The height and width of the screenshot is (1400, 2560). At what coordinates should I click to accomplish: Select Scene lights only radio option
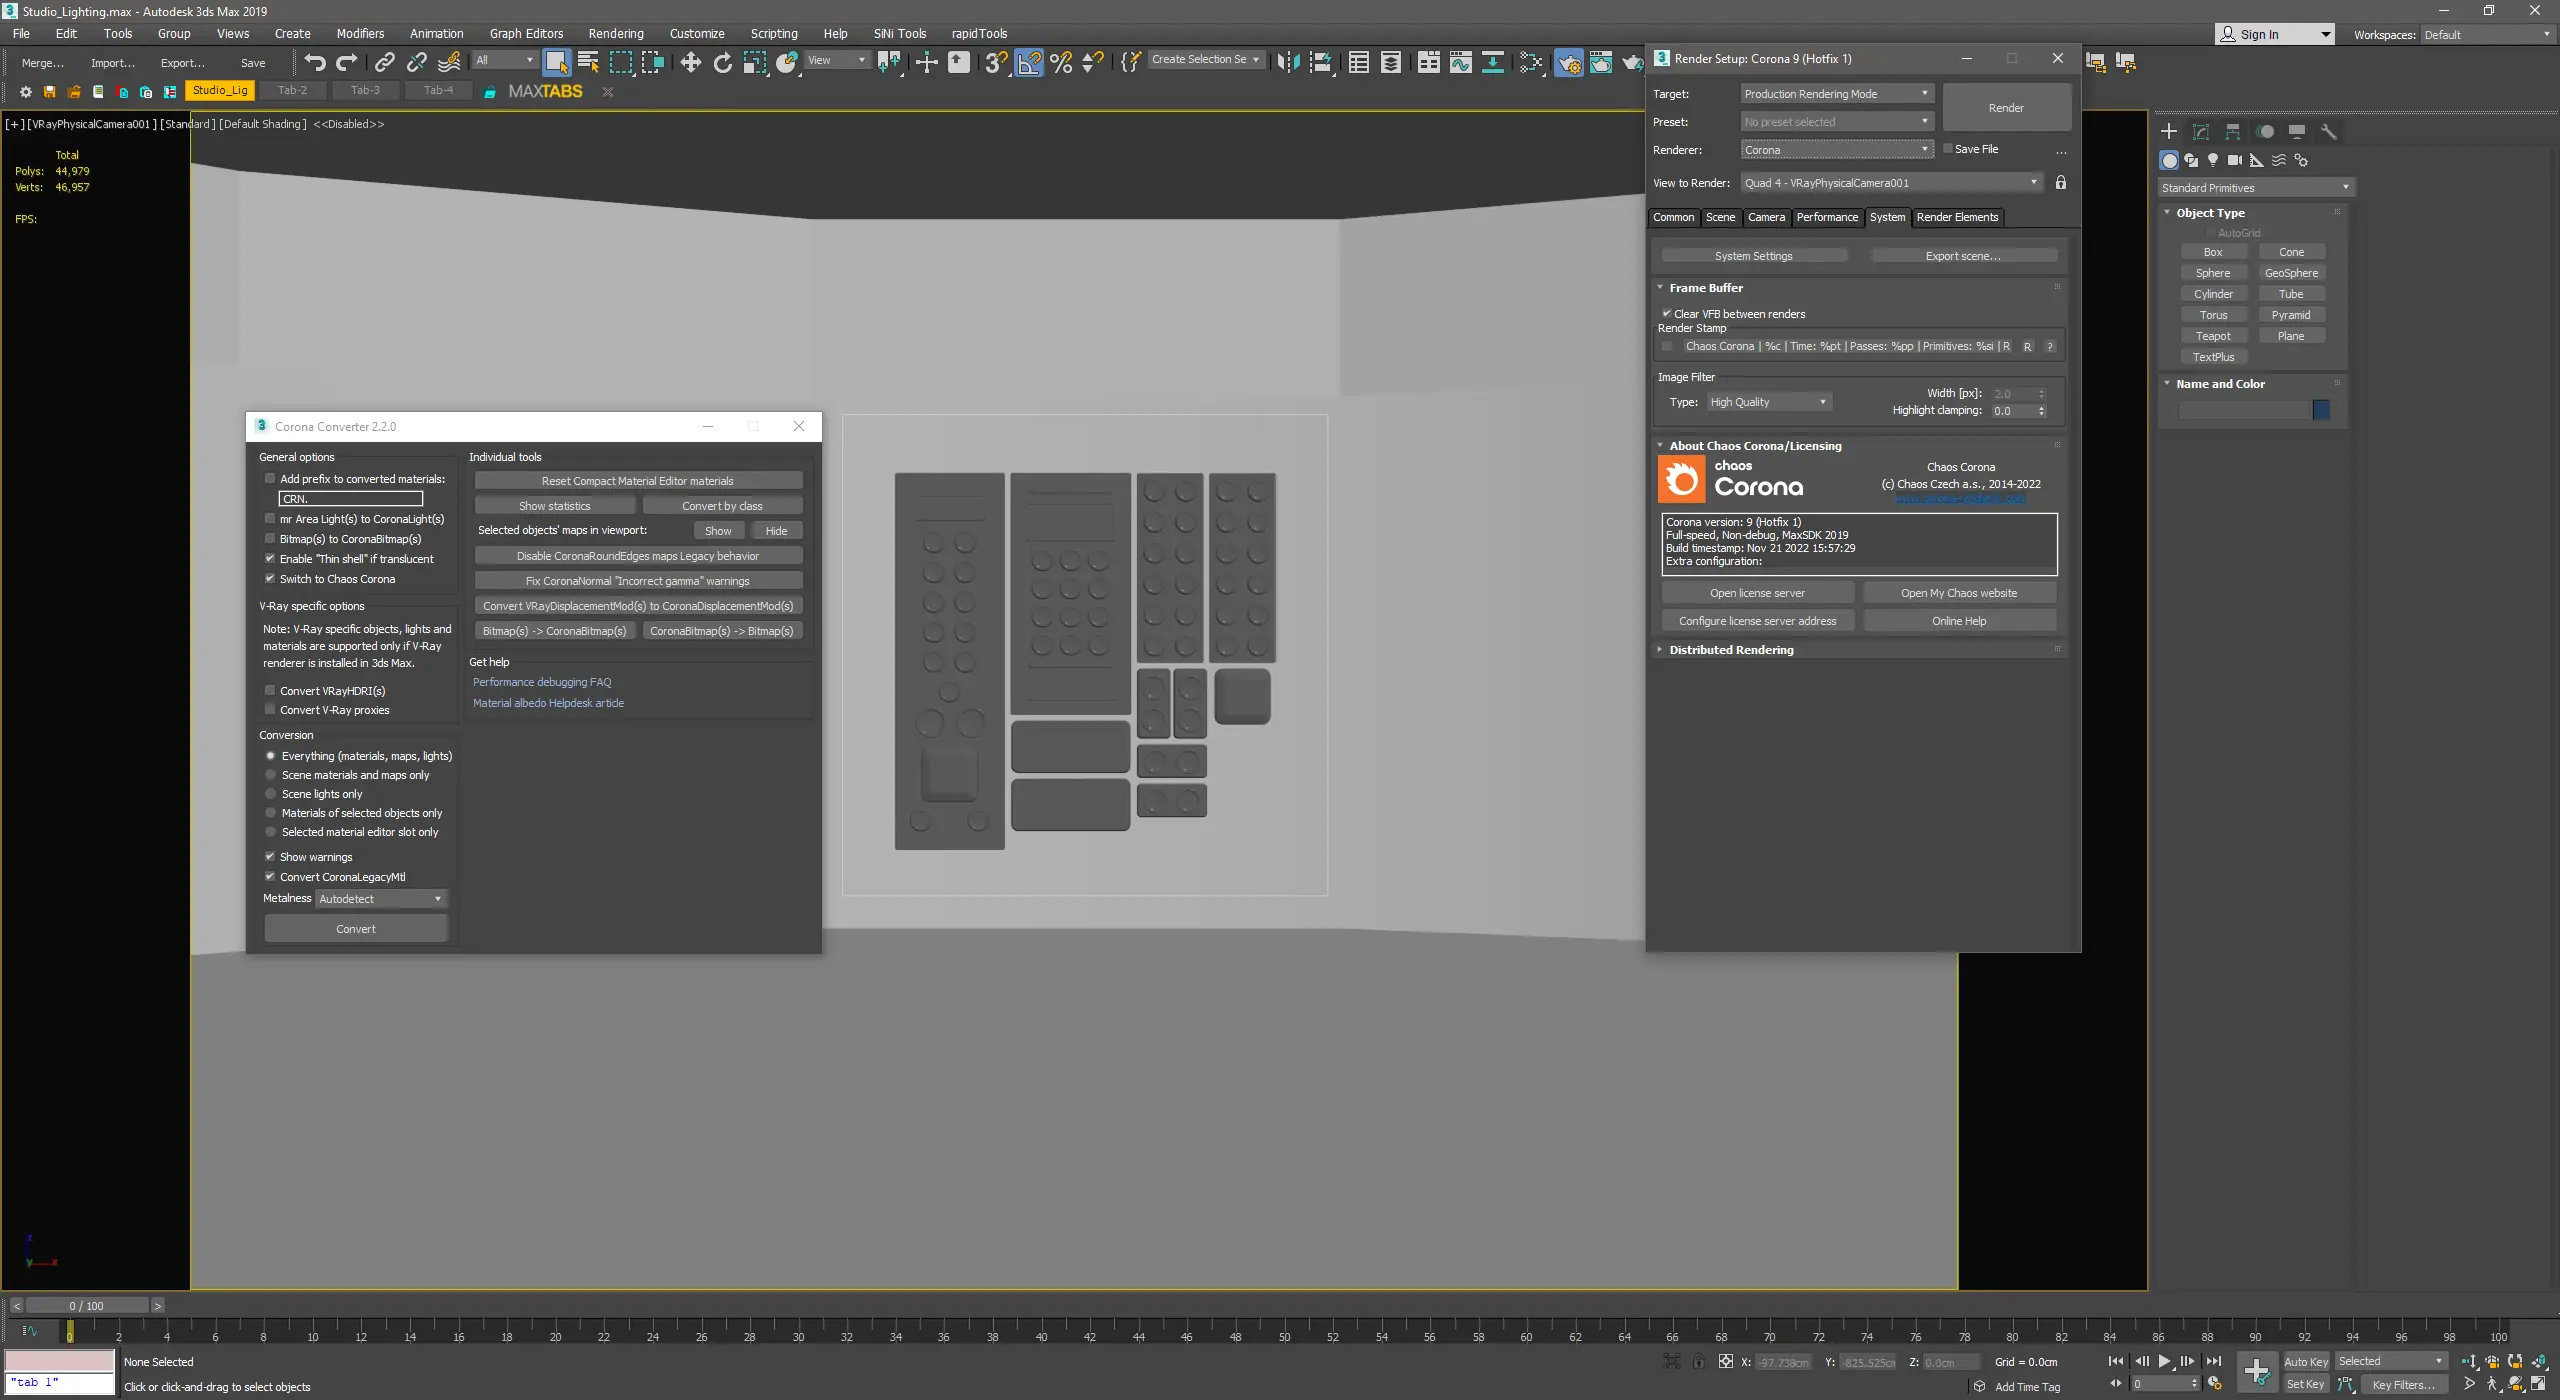[x=270, y=794]
